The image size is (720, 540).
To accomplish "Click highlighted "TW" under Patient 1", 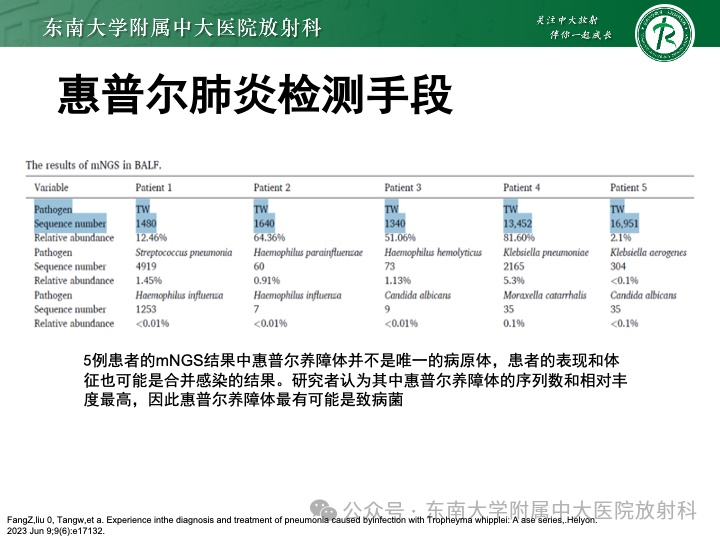I will tap(143, 209).
